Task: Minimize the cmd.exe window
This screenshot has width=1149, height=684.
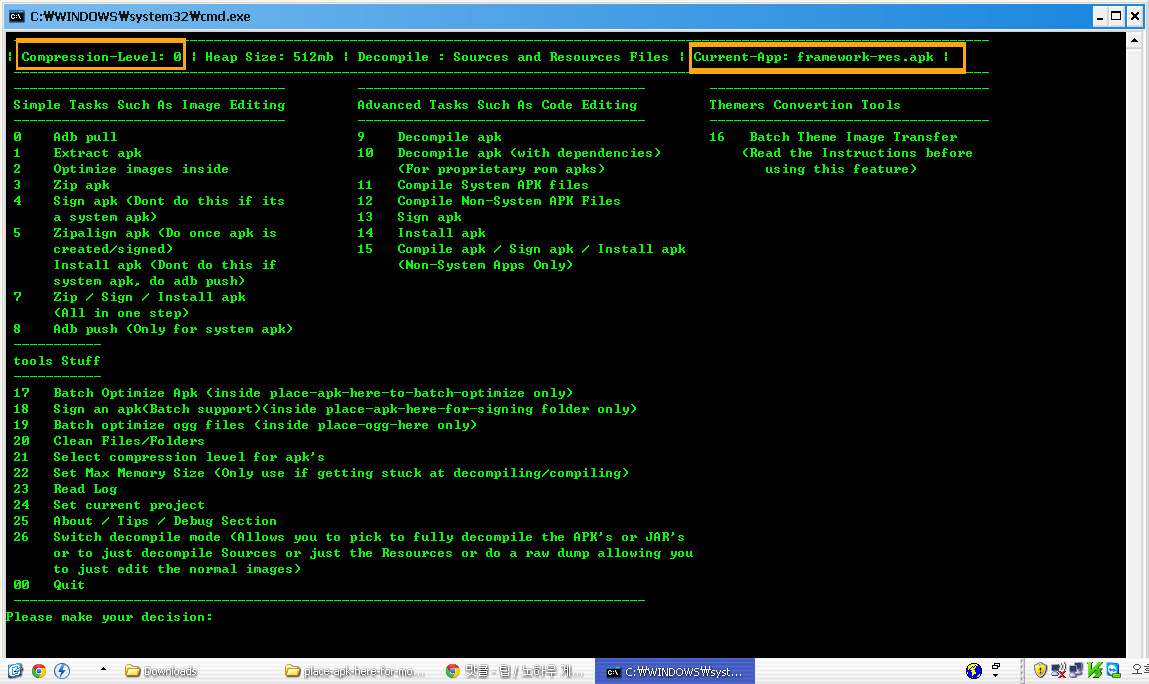Action: click(x=1098, y=16)
